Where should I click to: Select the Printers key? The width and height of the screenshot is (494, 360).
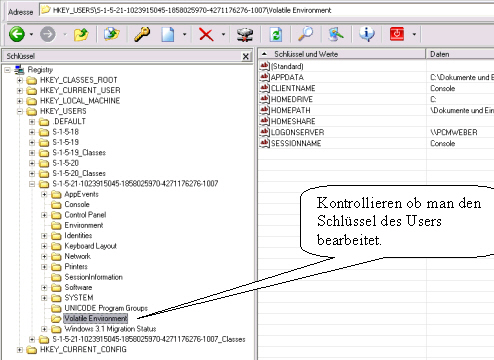(76, 267)
